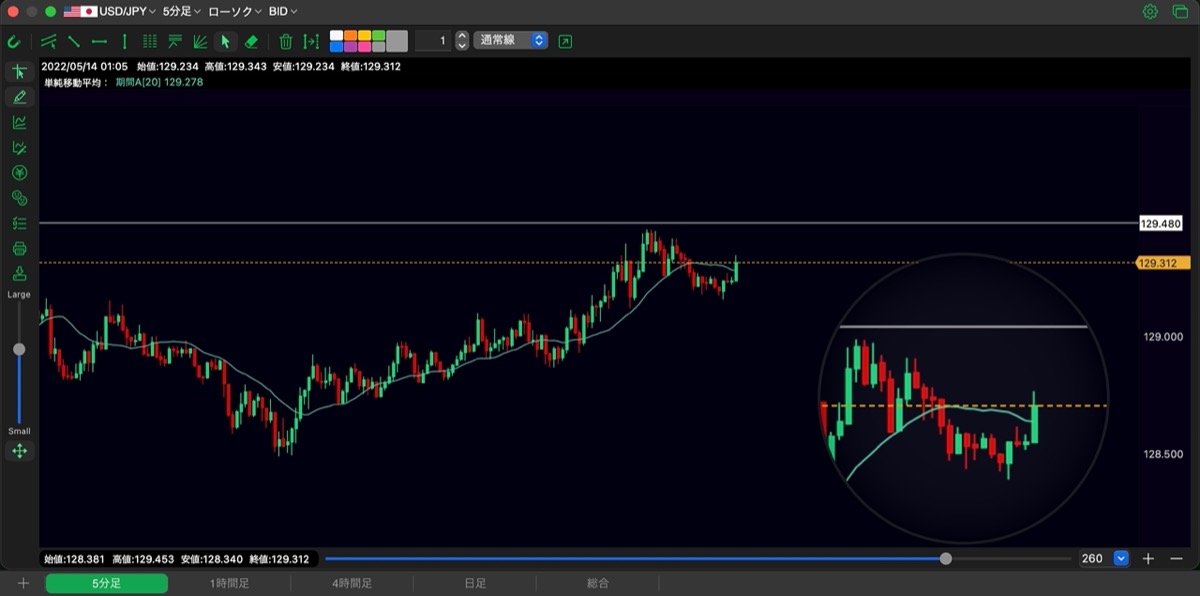Select the diagonal trend line tool
Viewport: 1200px width, 596px height.
(74, 41)
